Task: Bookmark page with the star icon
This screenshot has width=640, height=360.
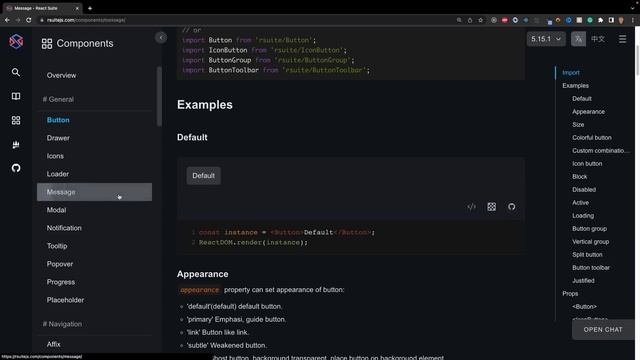Action: pyautogui.click(x=480, y=20)
